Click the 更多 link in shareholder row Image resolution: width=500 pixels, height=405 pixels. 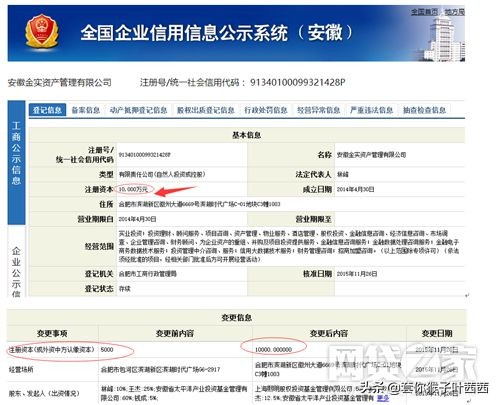pos(383,398)
